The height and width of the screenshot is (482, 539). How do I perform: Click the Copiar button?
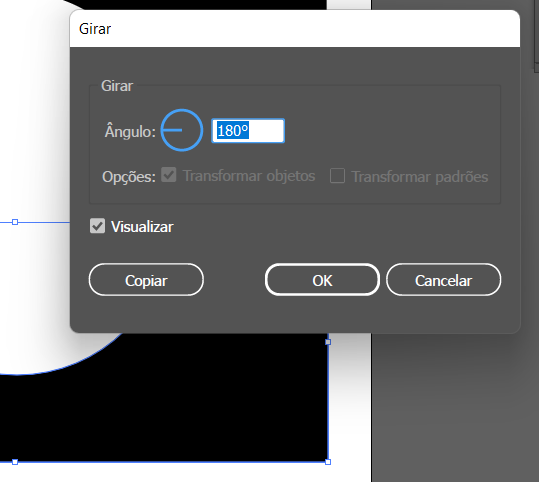[146, 280]
